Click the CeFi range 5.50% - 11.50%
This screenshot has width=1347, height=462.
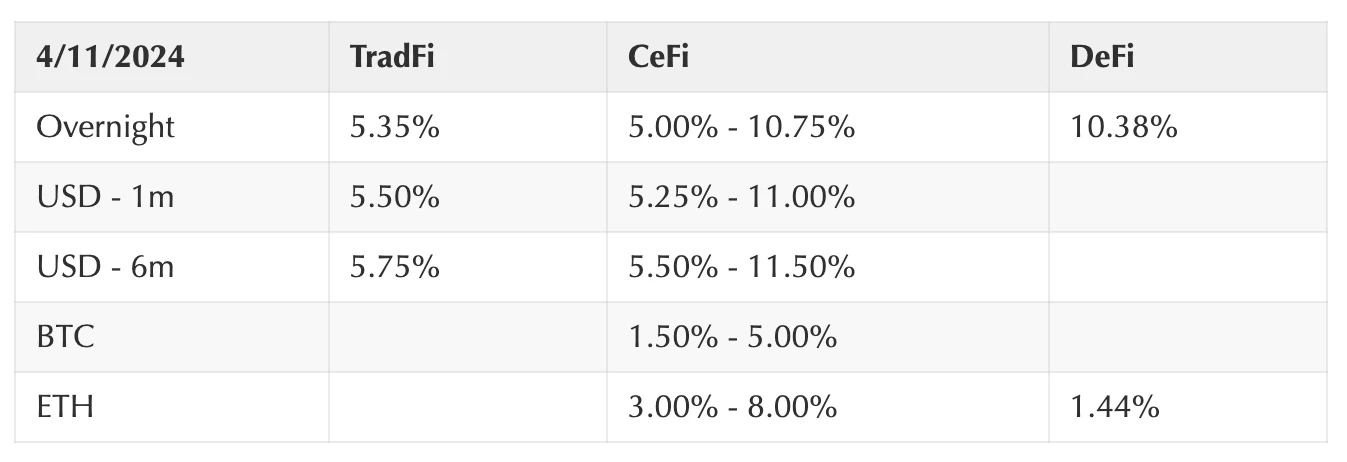(x=741, y=267)
